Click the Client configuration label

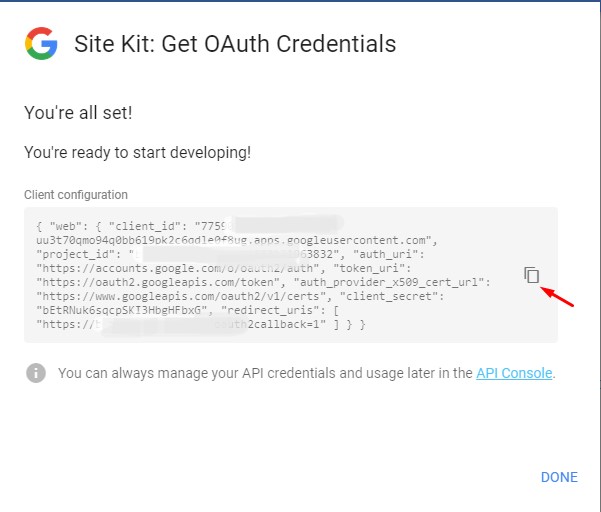pos(76,195)
